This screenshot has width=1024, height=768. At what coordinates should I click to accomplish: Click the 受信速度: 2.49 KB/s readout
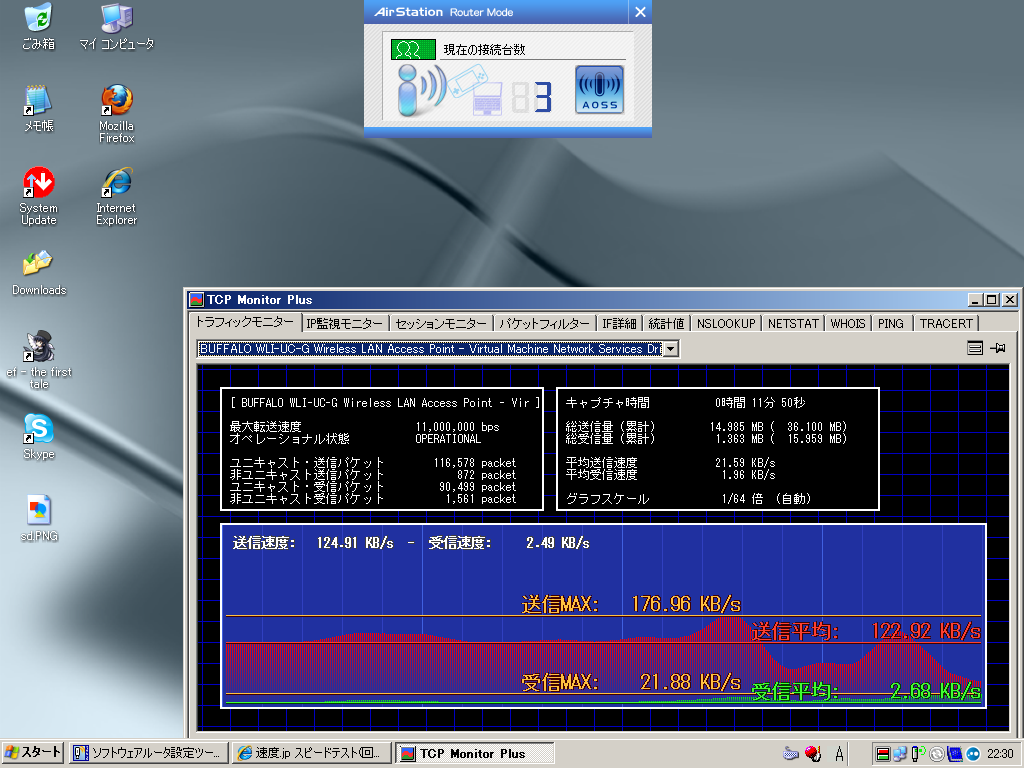[x=509, y=543]
